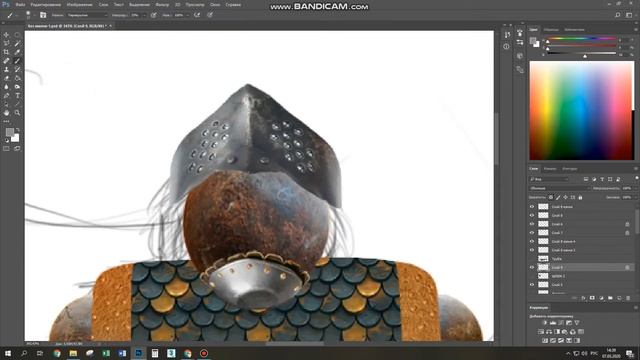Hide the topmost layer Слой 8 копия
This screenshot has height=360, width=640.
click(532, 207)
